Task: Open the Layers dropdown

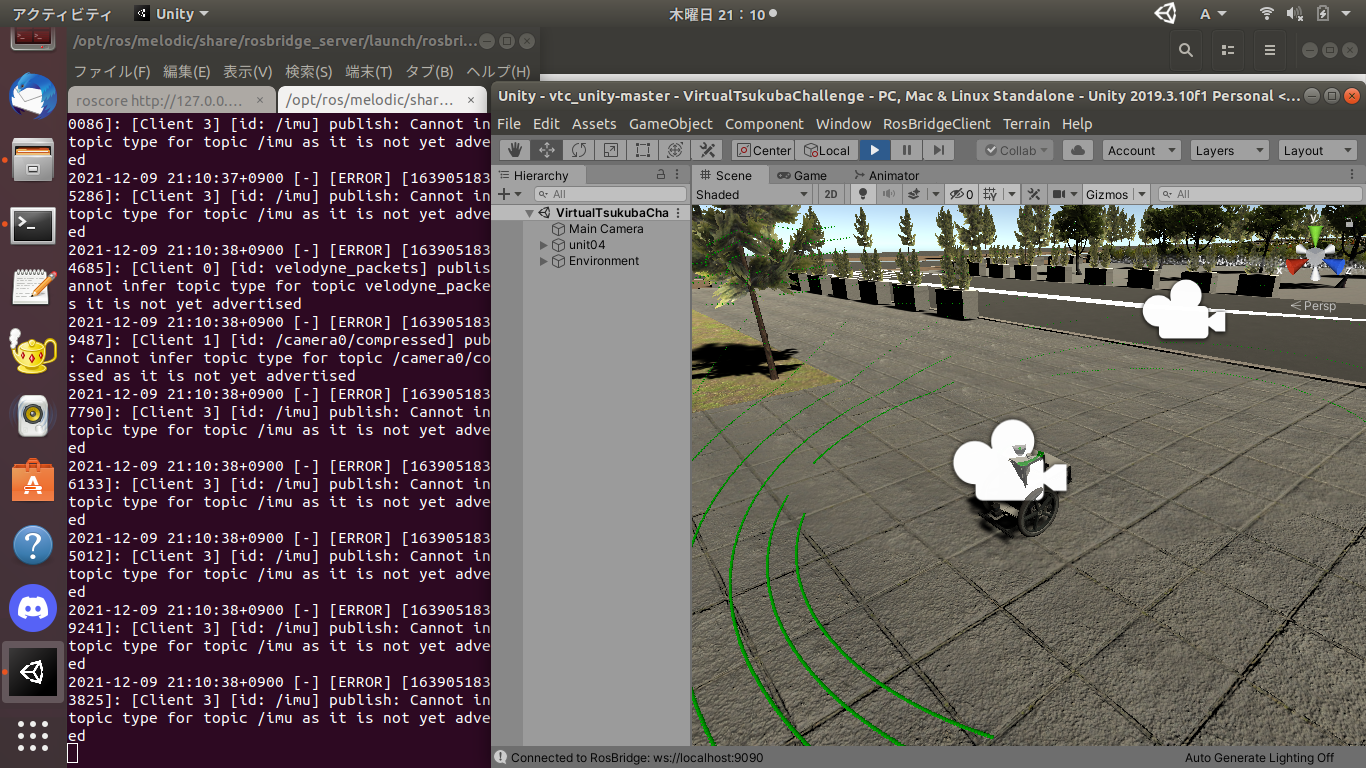Action: click(1230, 150)
